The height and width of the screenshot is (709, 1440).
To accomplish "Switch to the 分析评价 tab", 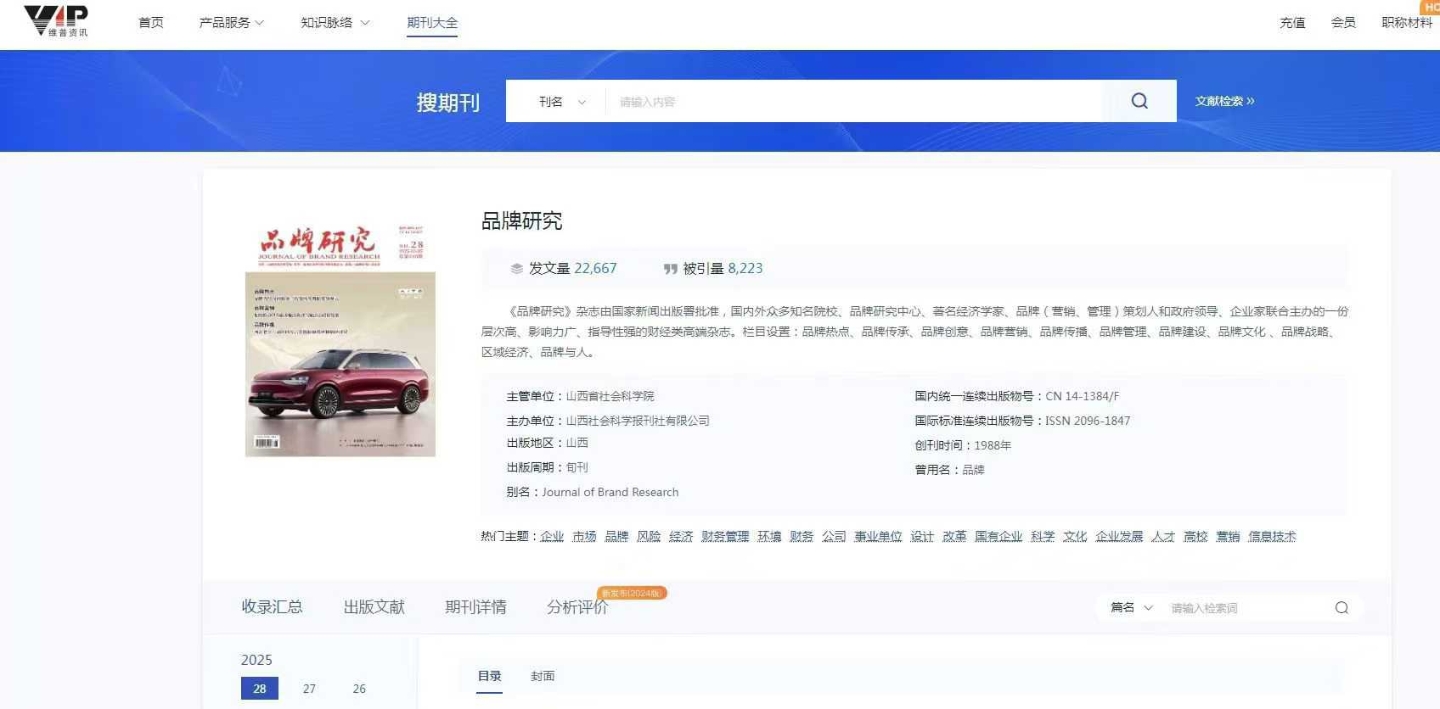I will coord(577,607).
